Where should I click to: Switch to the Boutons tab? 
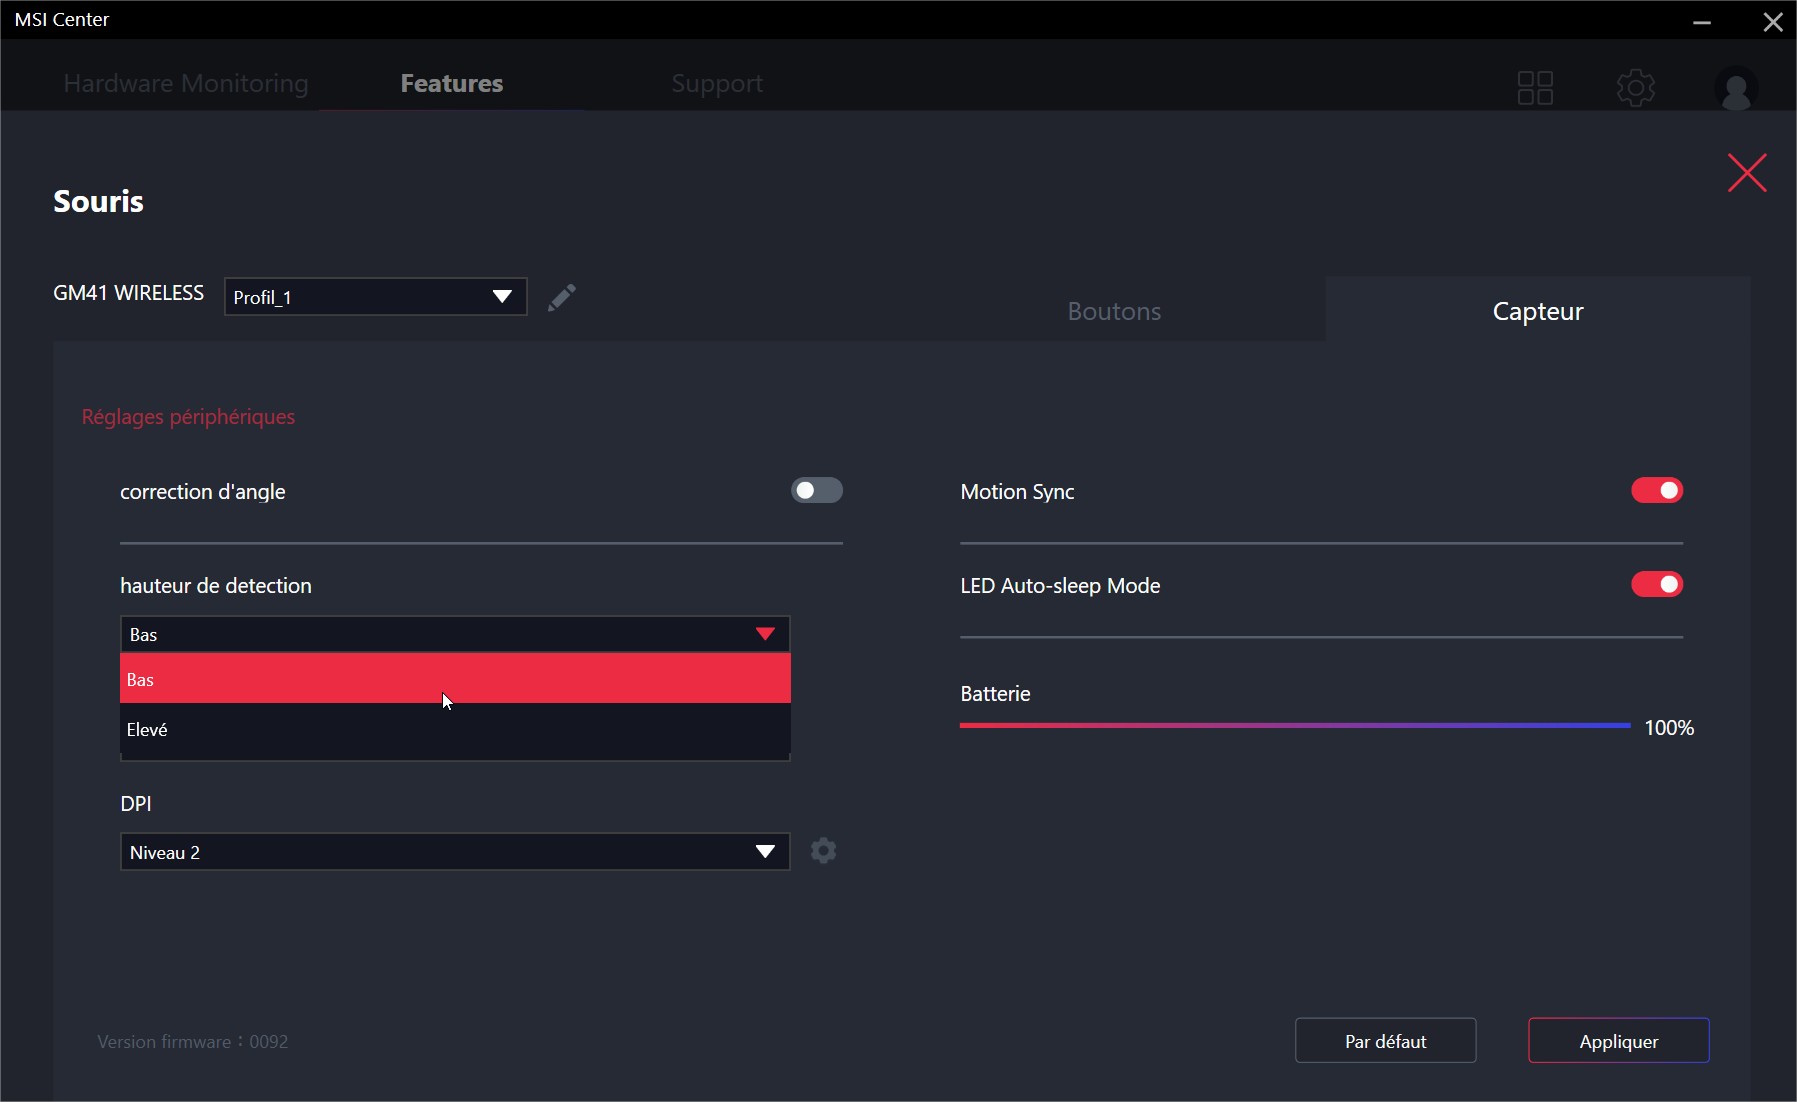[x=1114, y=311]
